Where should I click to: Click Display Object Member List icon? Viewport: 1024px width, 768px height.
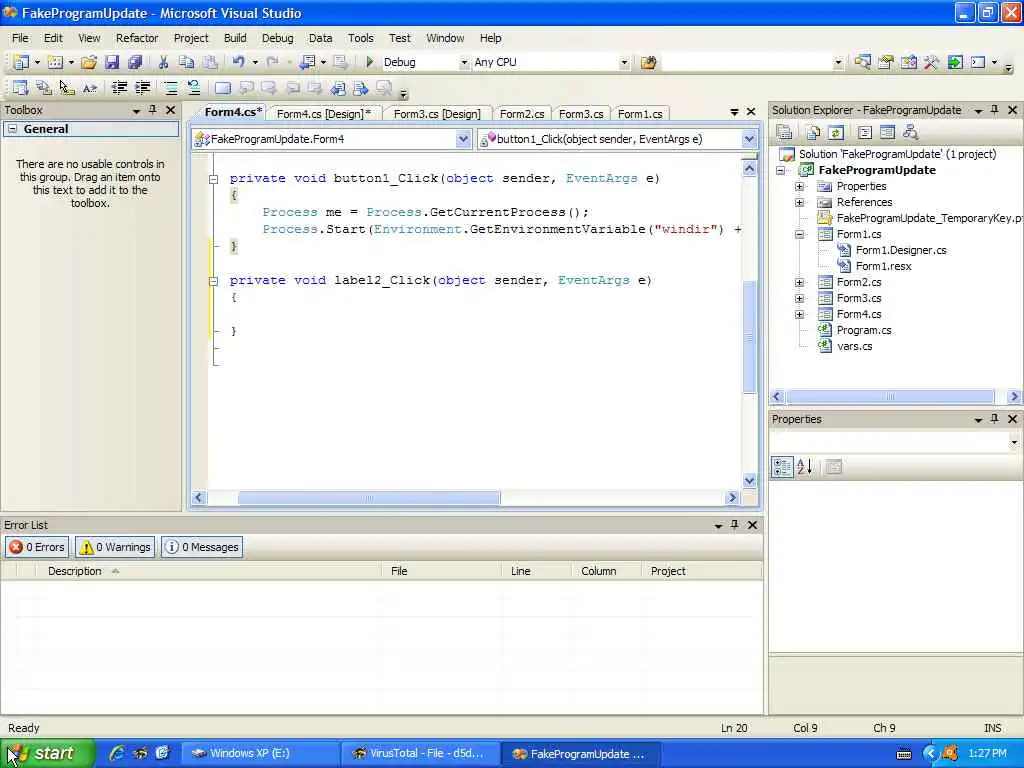(20, 88)
